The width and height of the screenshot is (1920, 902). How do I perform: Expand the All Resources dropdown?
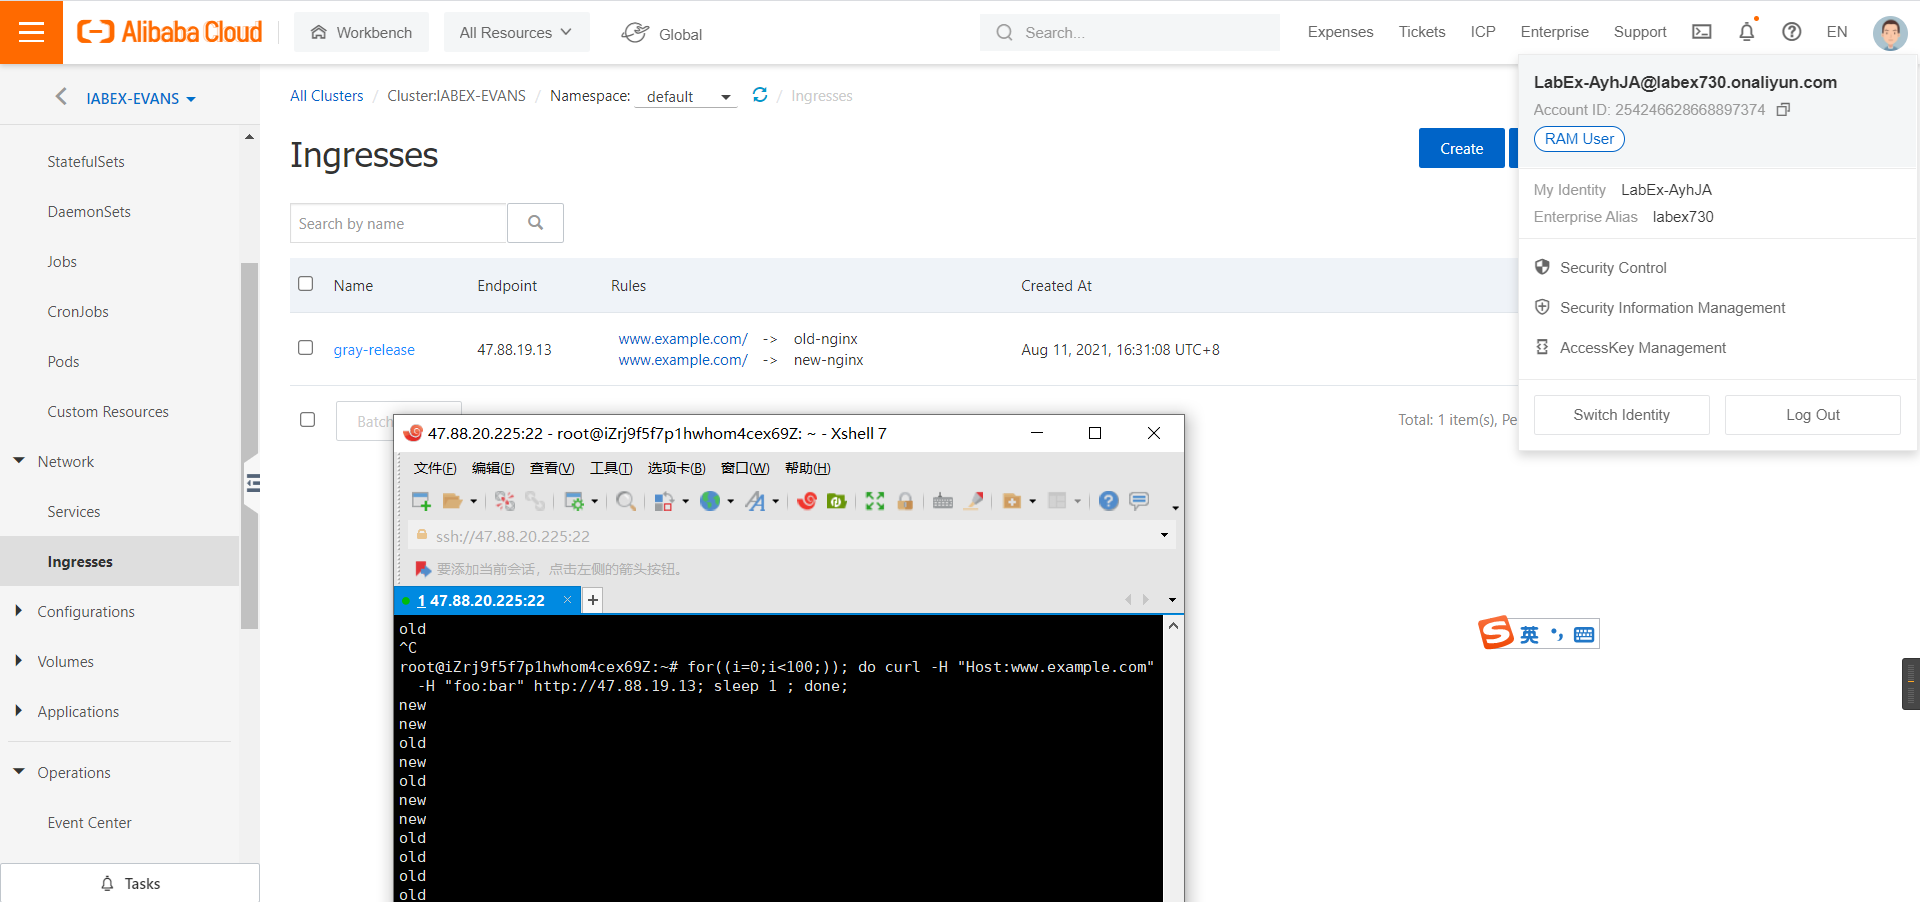point(516,31)
